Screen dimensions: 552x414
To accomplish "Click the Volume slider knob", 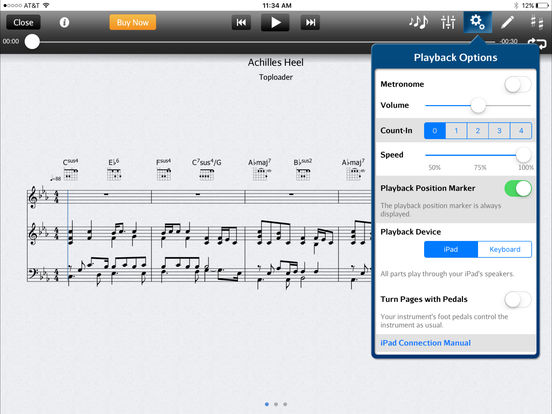I will coord(478,105).
